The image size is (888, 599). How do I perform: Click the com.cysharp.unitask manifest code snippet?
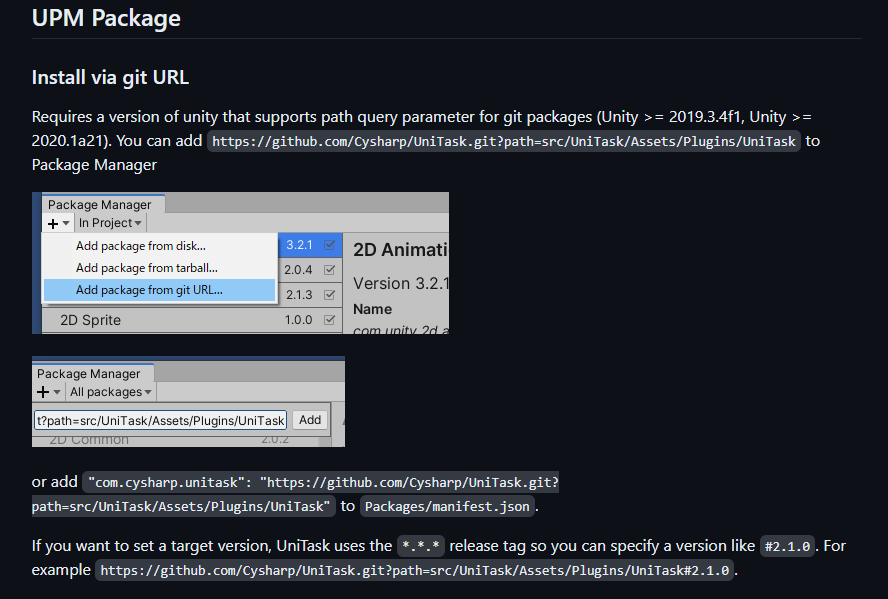[295, 494]
